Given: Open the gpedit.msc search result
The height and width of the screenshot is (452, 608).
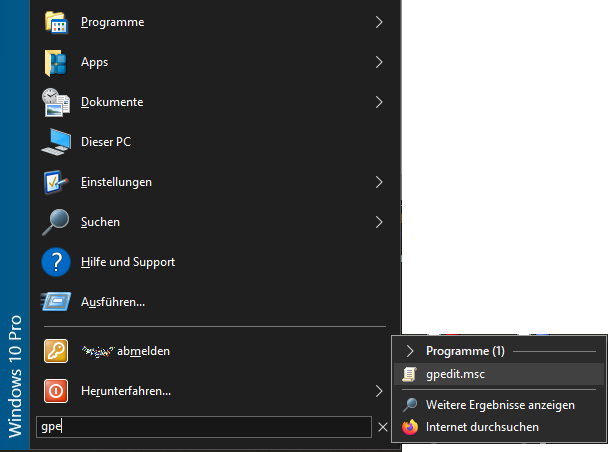Looking at the screenshot, I should coord(454,374).
